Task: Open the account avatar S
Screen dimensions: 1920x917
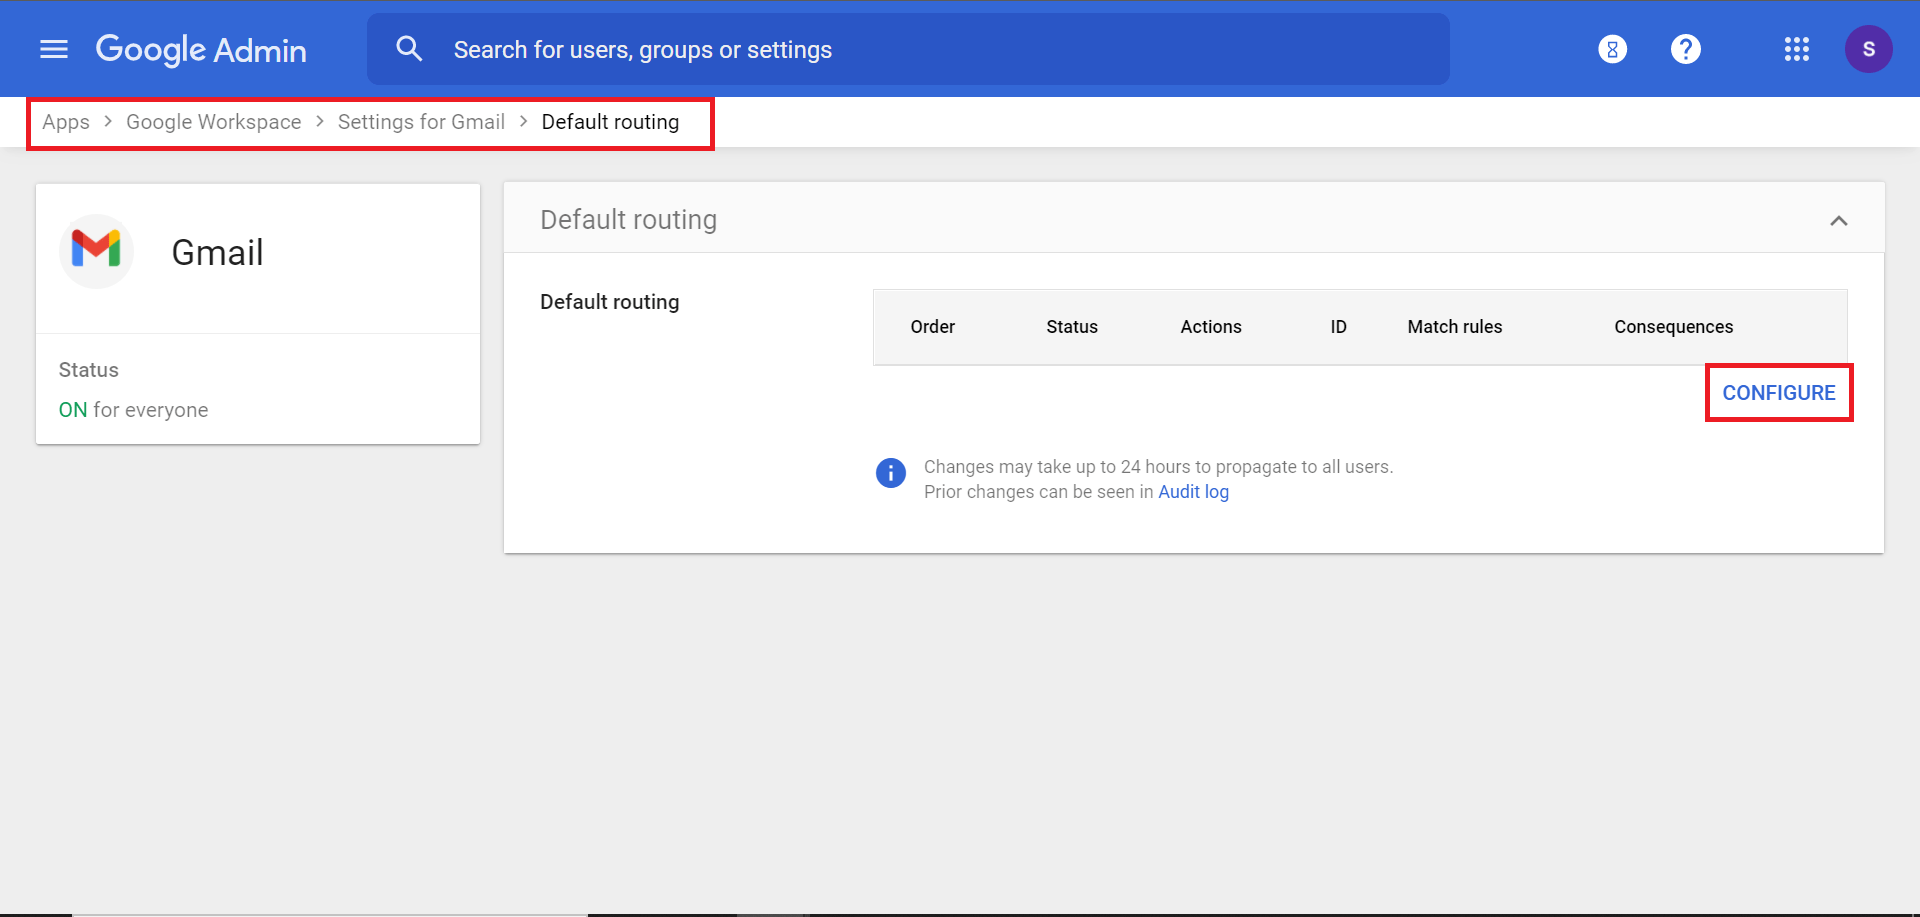Action: pos(1868,49)
